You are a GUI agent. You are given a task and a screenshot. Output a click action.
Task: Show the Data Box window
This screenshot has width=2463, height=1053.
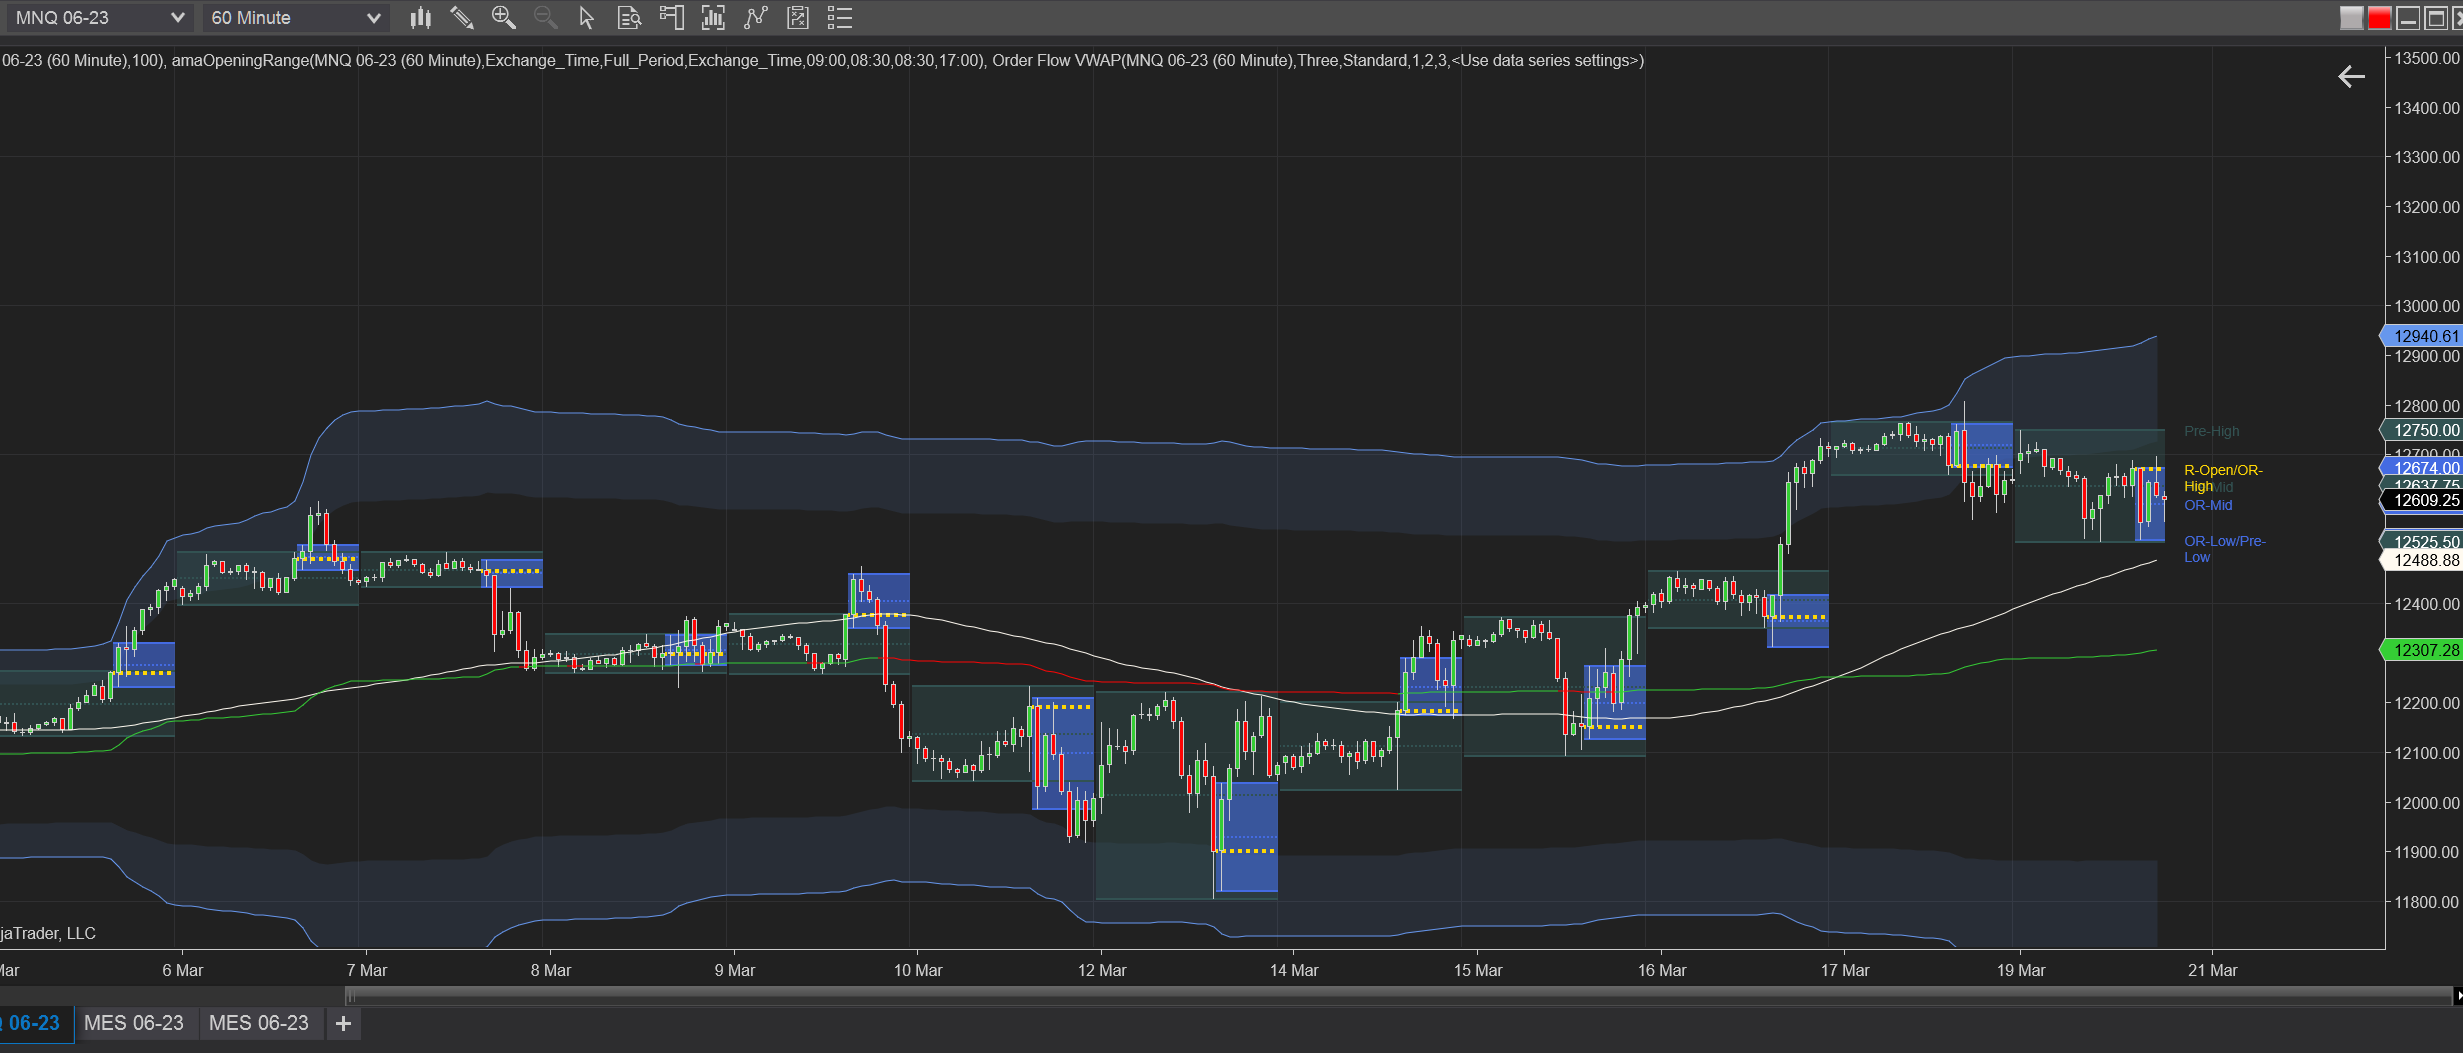(629, 18)
